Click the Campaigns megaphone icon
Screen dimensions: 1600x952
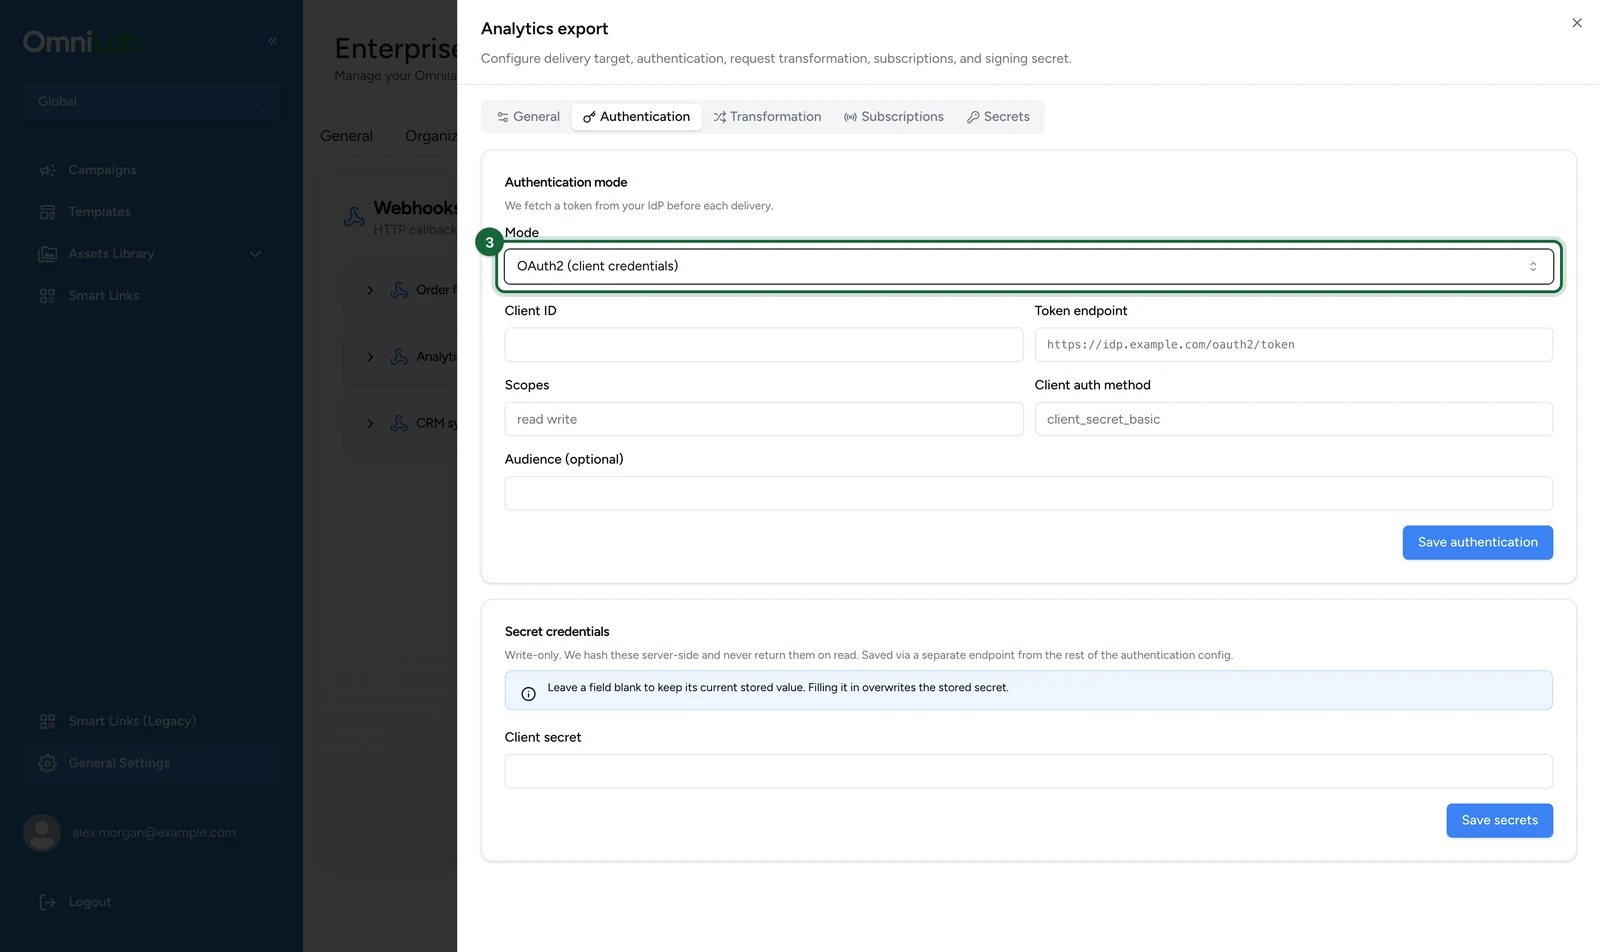tap(47, 170)
